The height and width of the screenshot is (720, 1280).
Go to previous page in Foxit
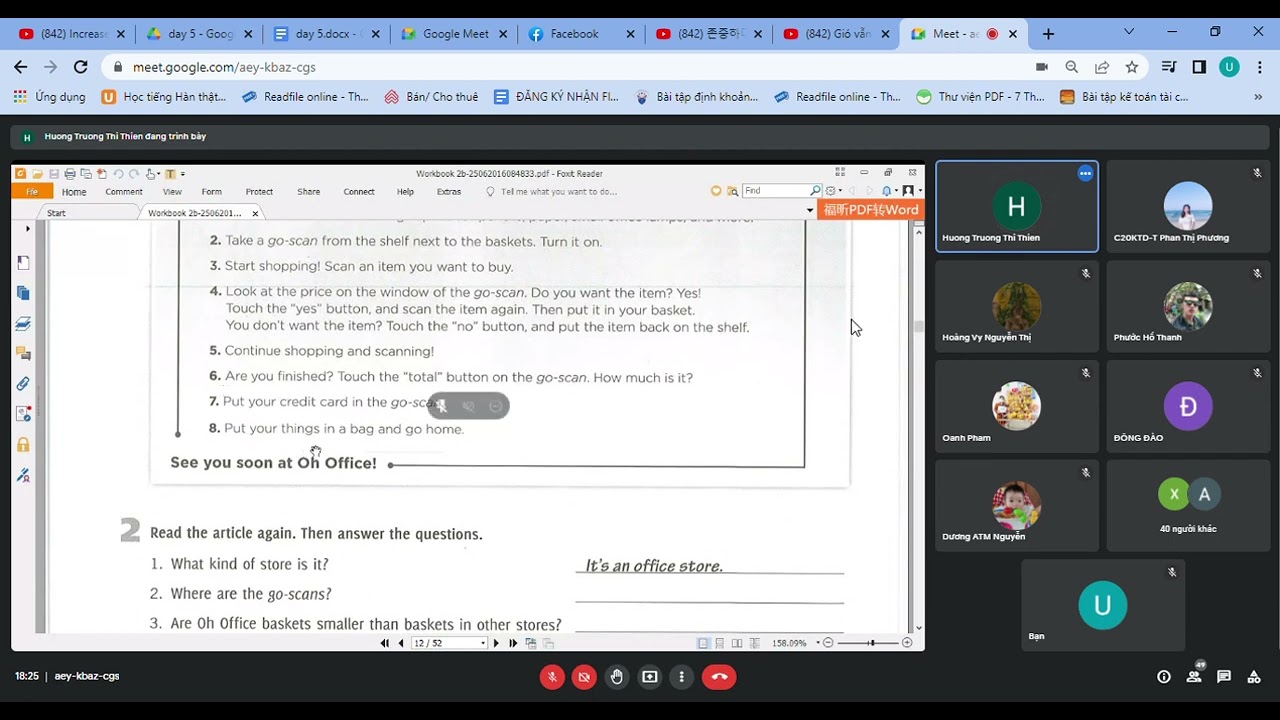[x=401, y=643]
